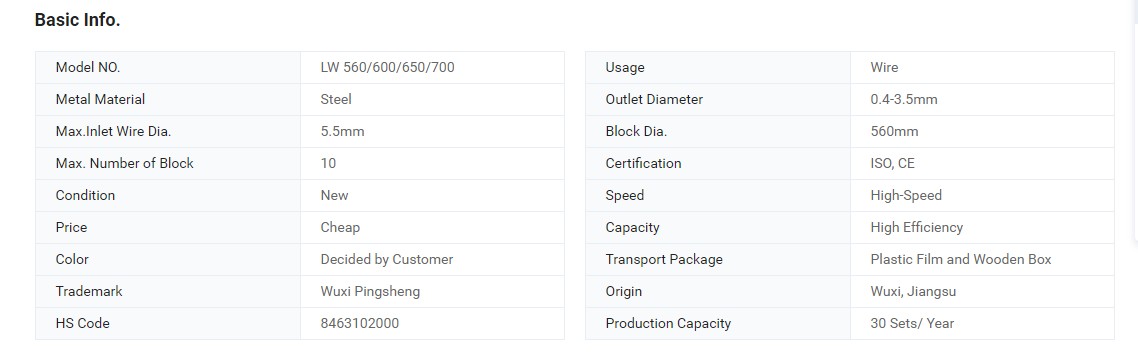Select 'Plastic Film and Wooden Box' value

click(x=961, y=259)
